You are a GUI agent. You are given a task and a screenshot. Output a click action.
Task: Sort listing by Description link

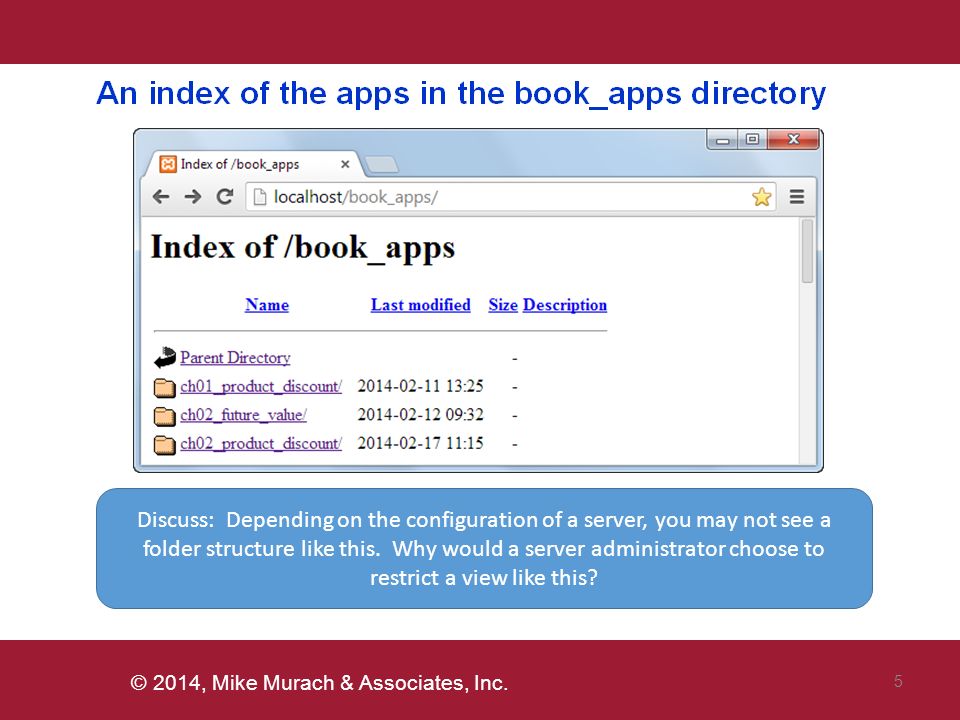click(565, 305)
